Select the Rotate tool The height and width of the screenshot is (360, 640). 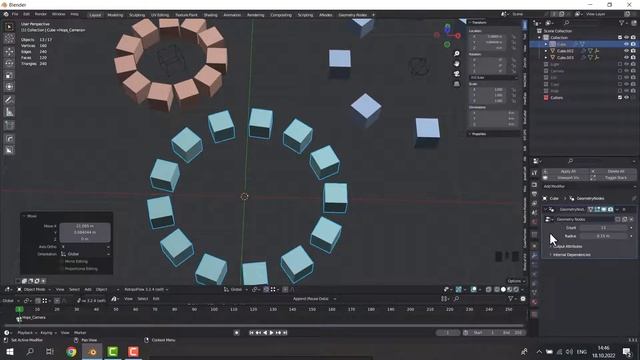coord(9,63)
